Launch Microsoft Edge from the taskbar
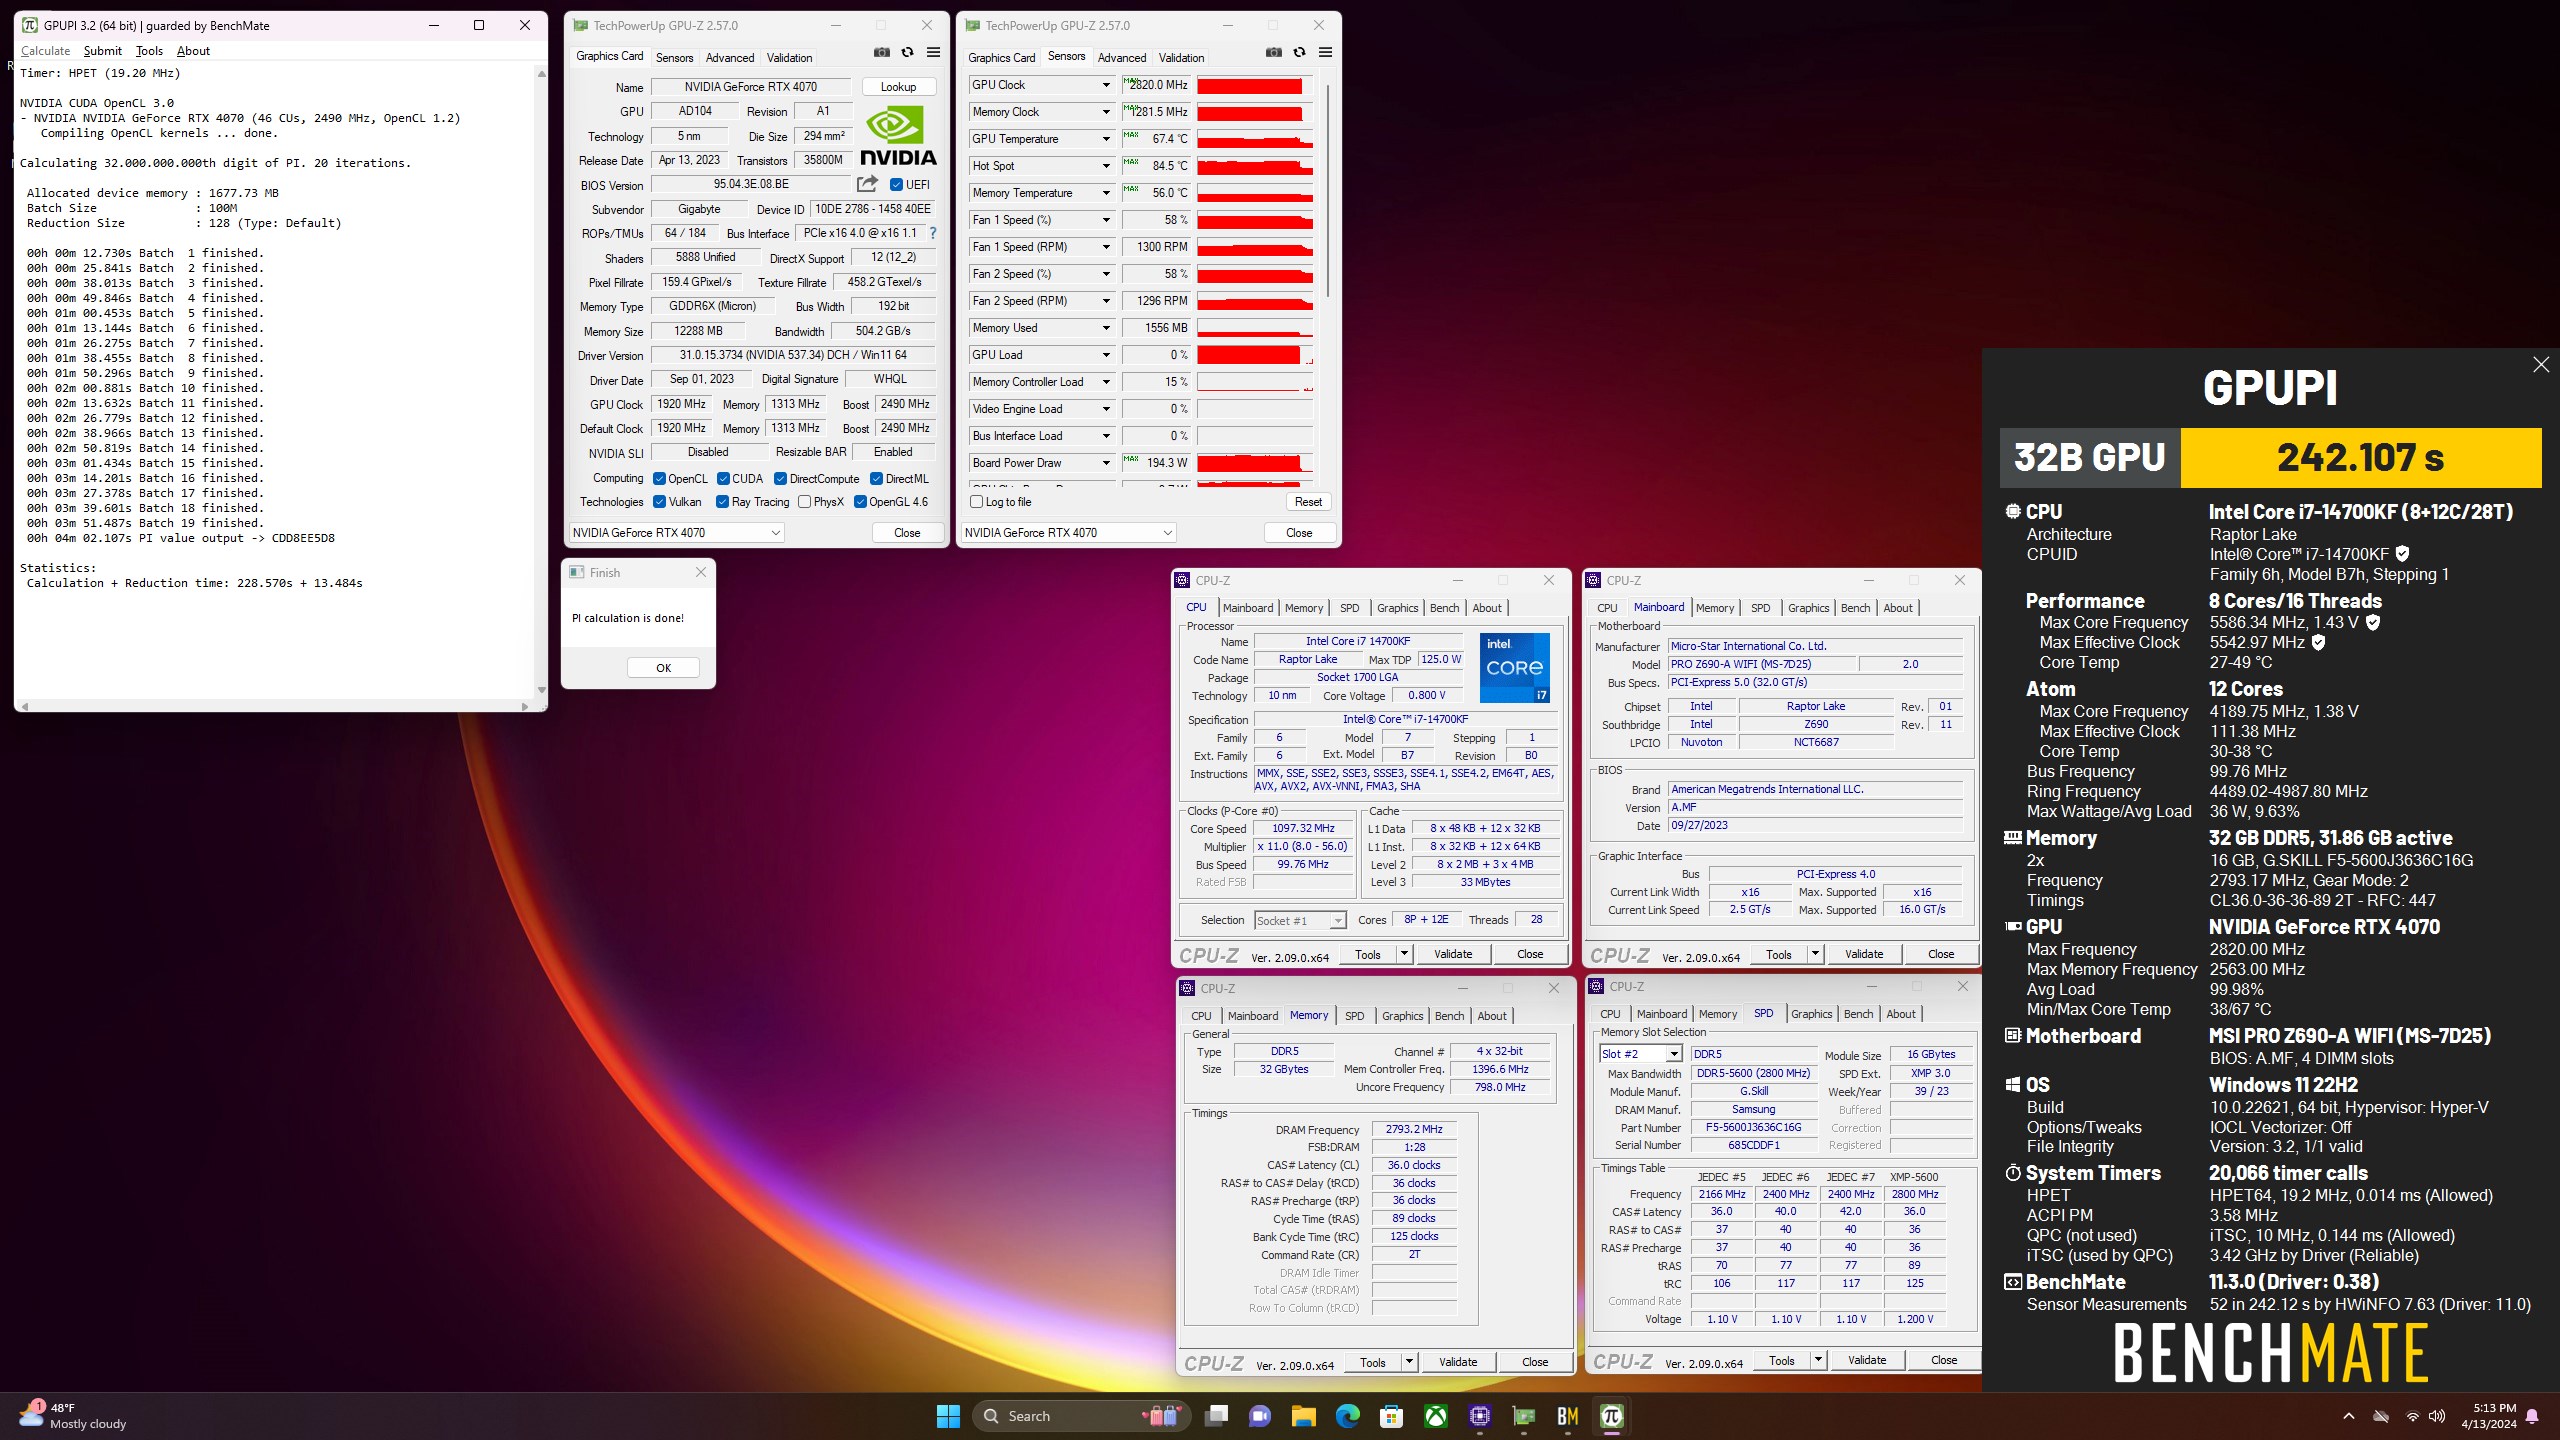 1347,1416
